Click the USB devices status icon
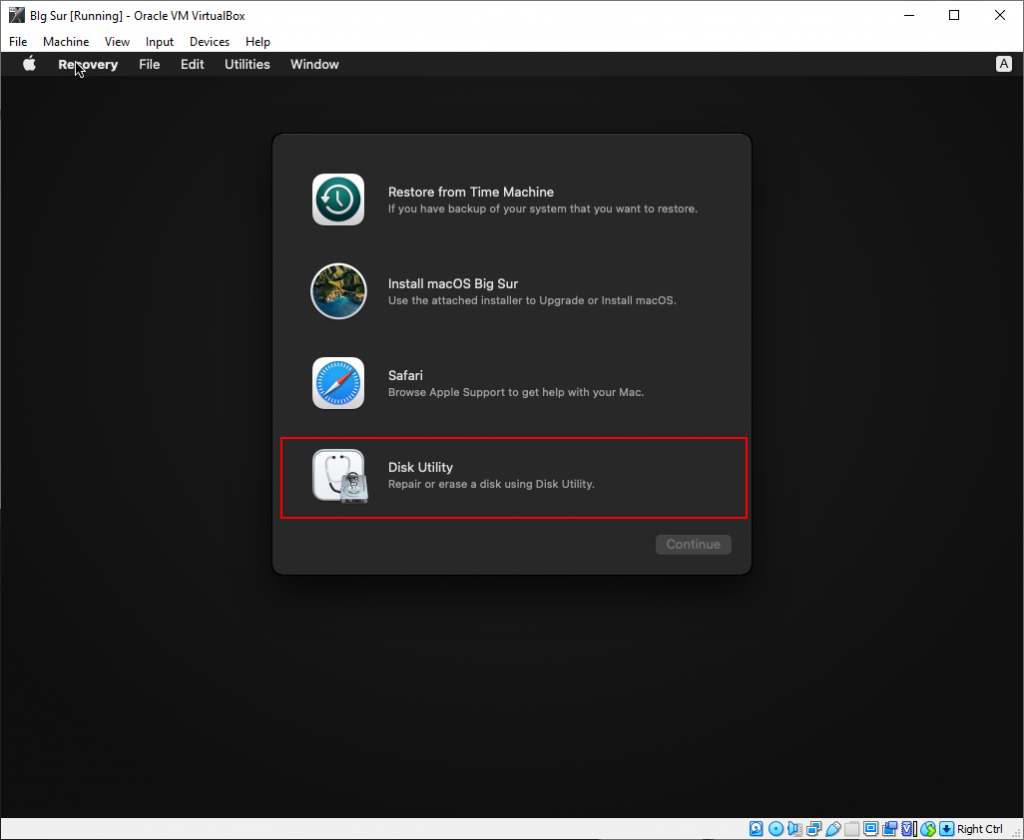 (x=832, y=828)
